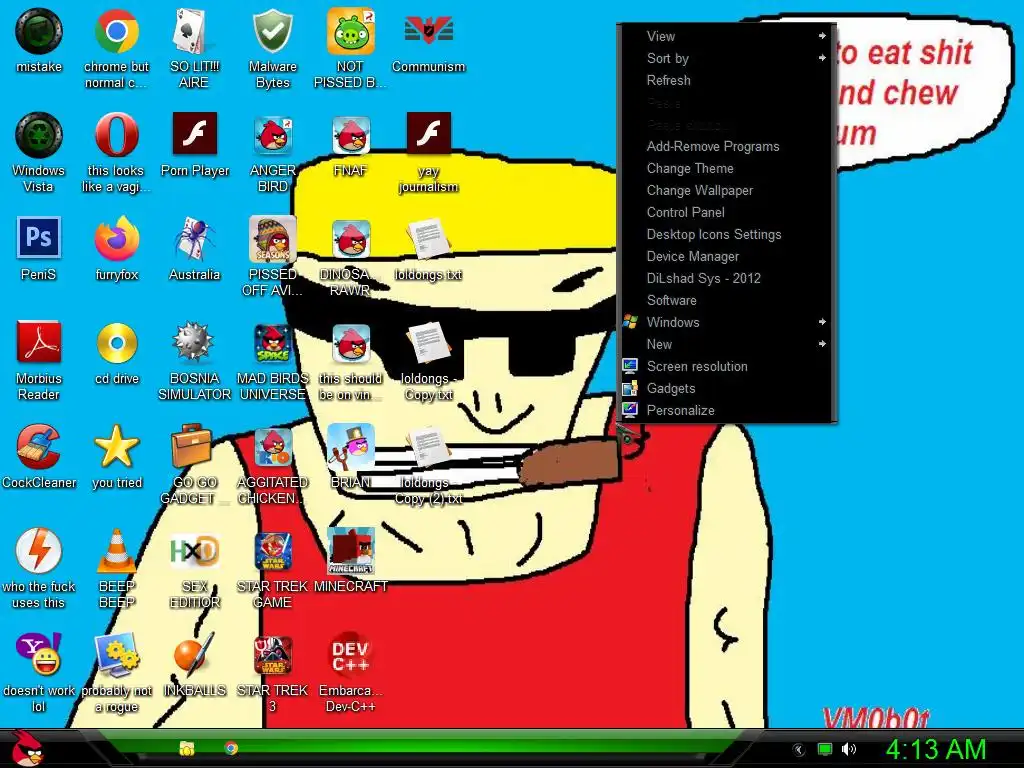
Task: Select the 'loldongs - Copy (2).txt' file
Action: [x=428, y=447]
